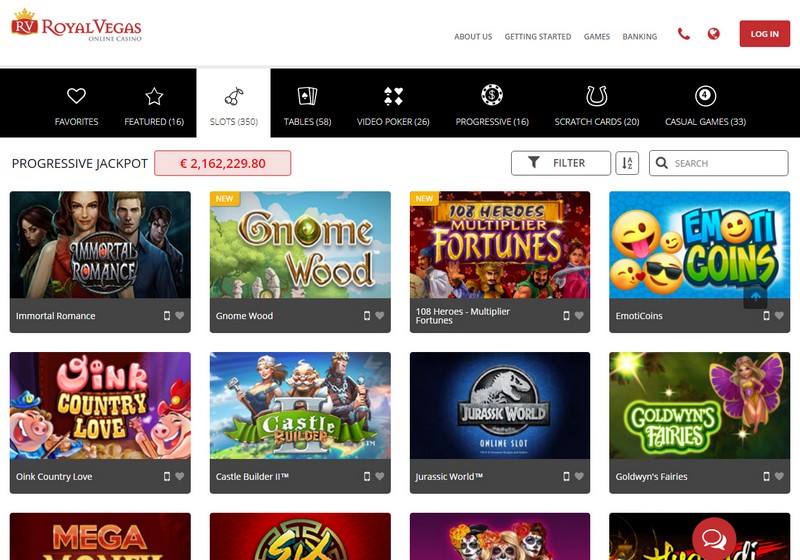Image resolution: width=800 pixels, height=560 pixels.
Task: Open the Filter options button
Action: (561, 163)
